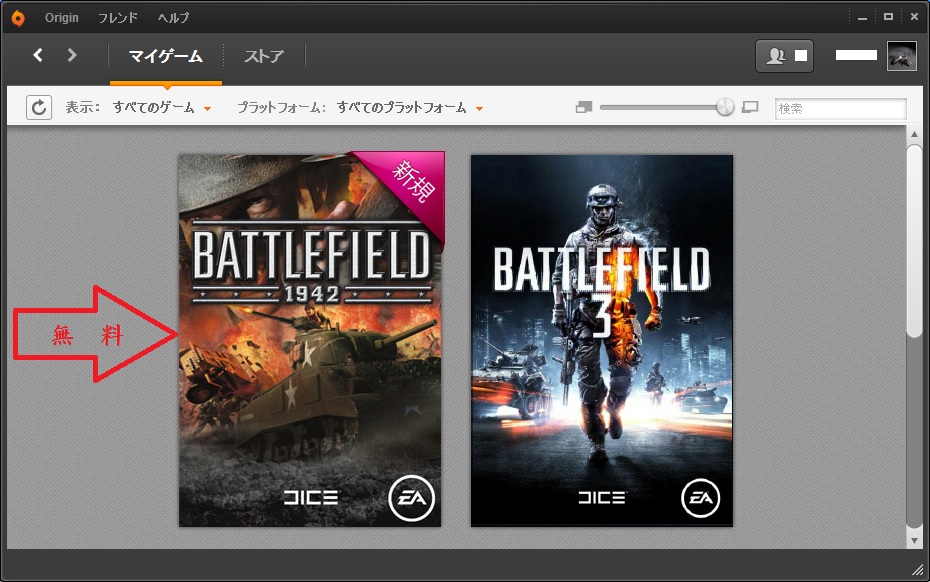Screen dimensions: 930x582
Task: Open the friends list button
Action: [x=784, y=56]
